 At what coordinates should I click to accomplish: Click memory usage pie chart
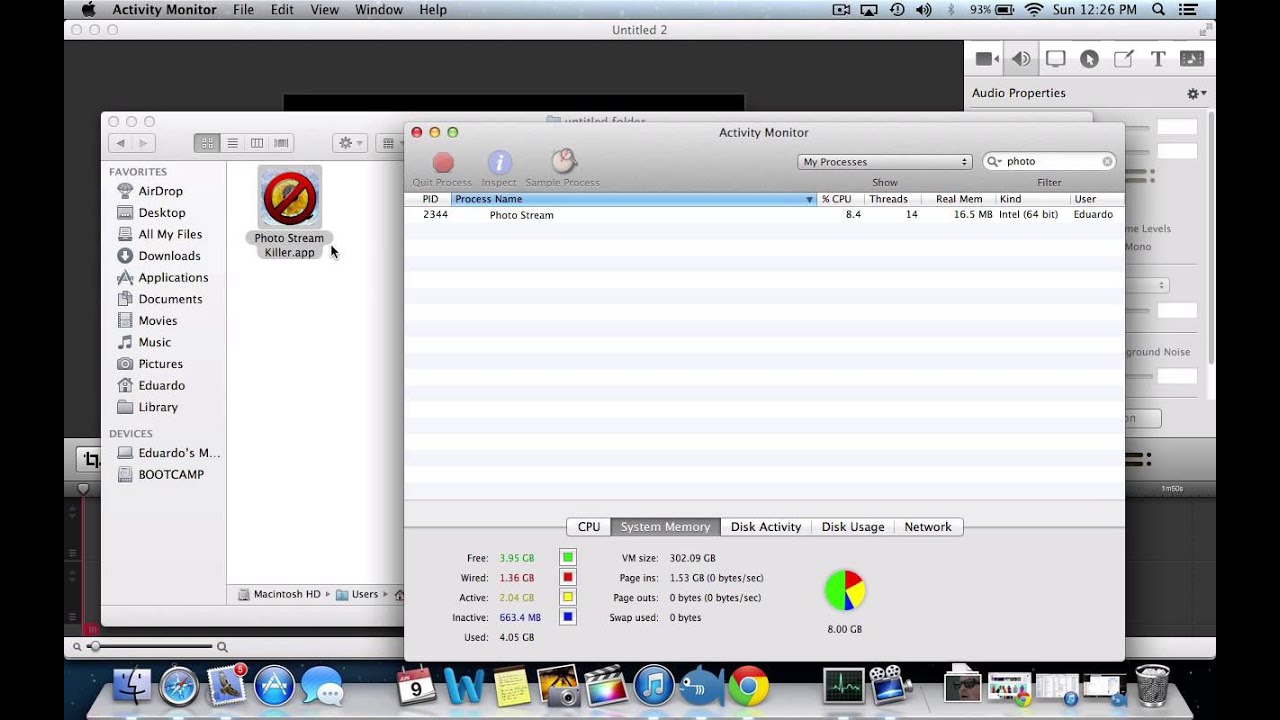(x=845, y=591)
